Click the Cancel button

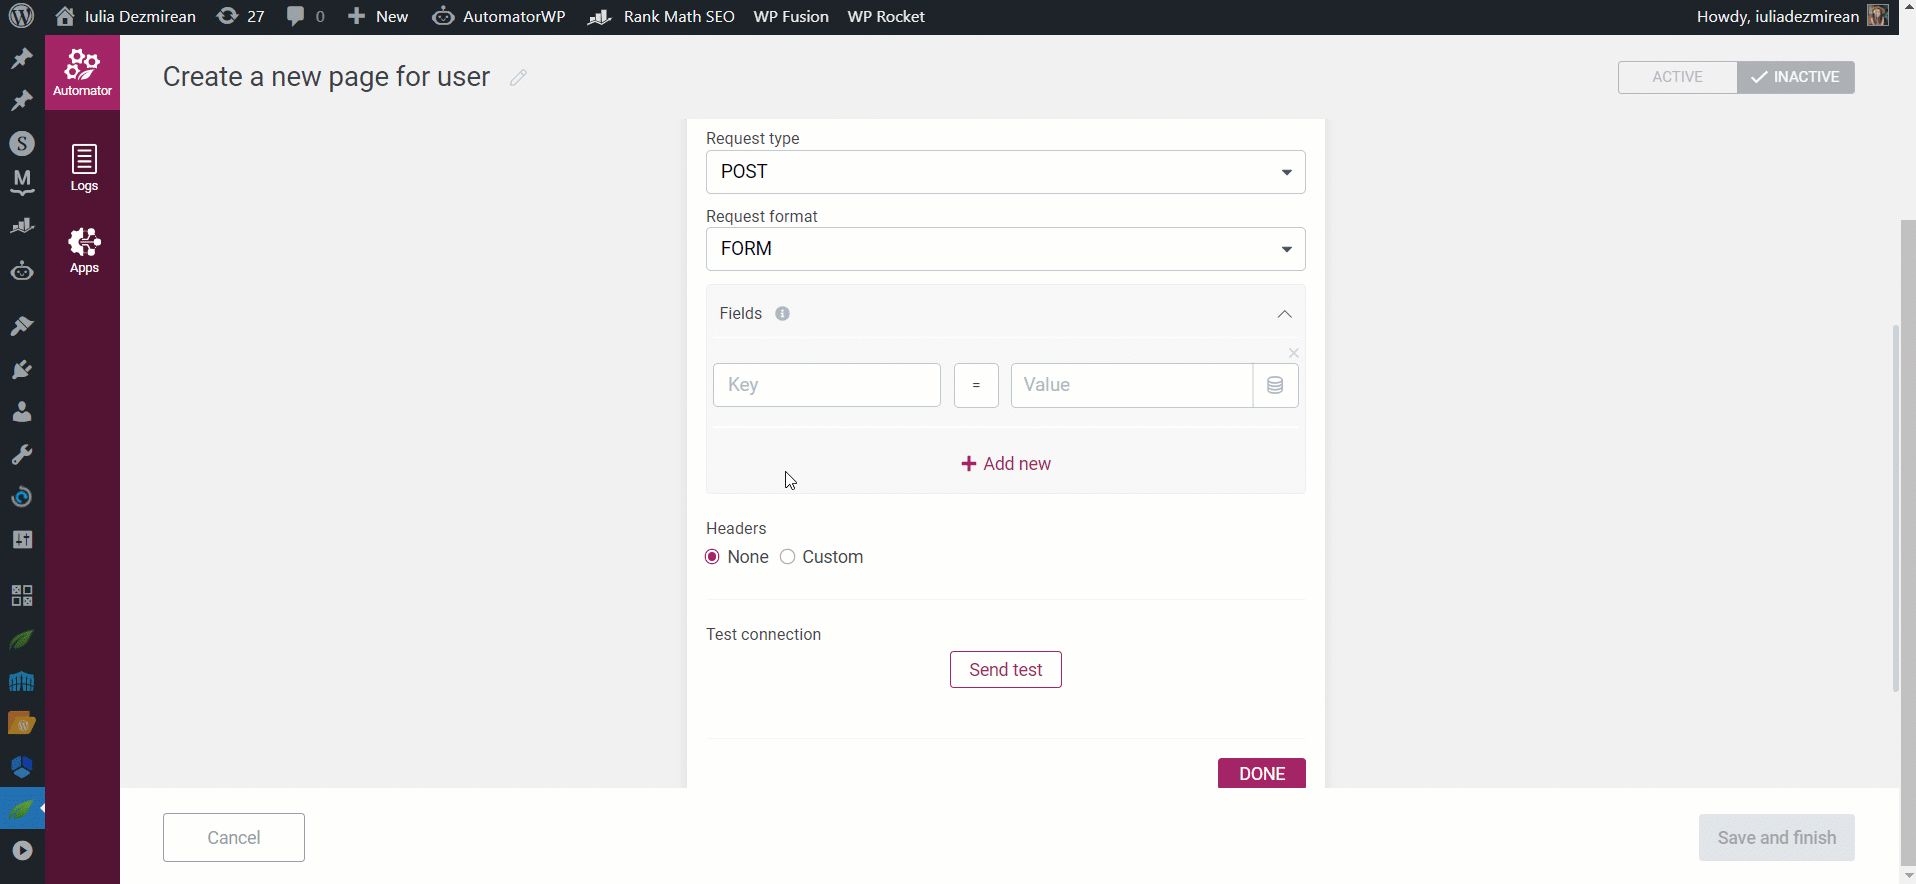pos(234,838)
